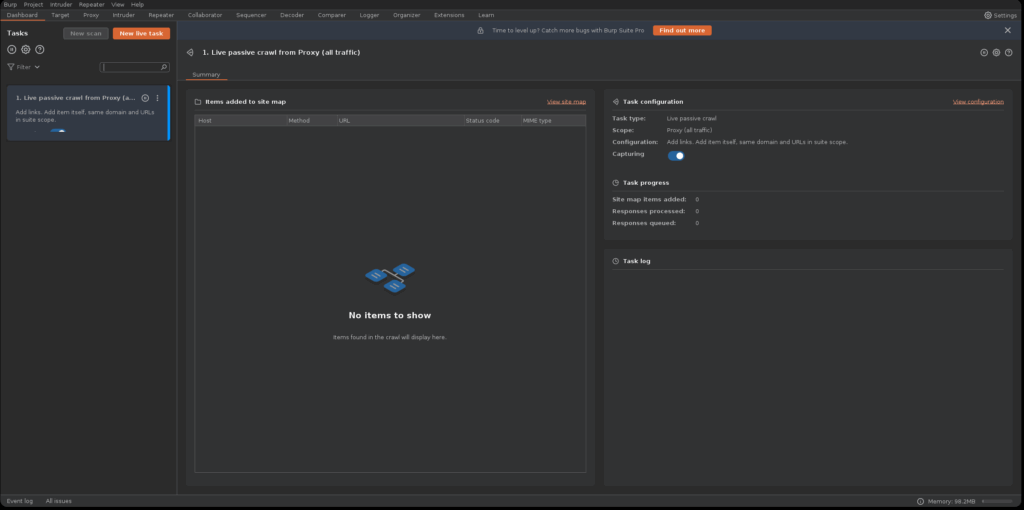Open task settings gear under Tasks heading
1024x510 pixels.
click(26, 49)
